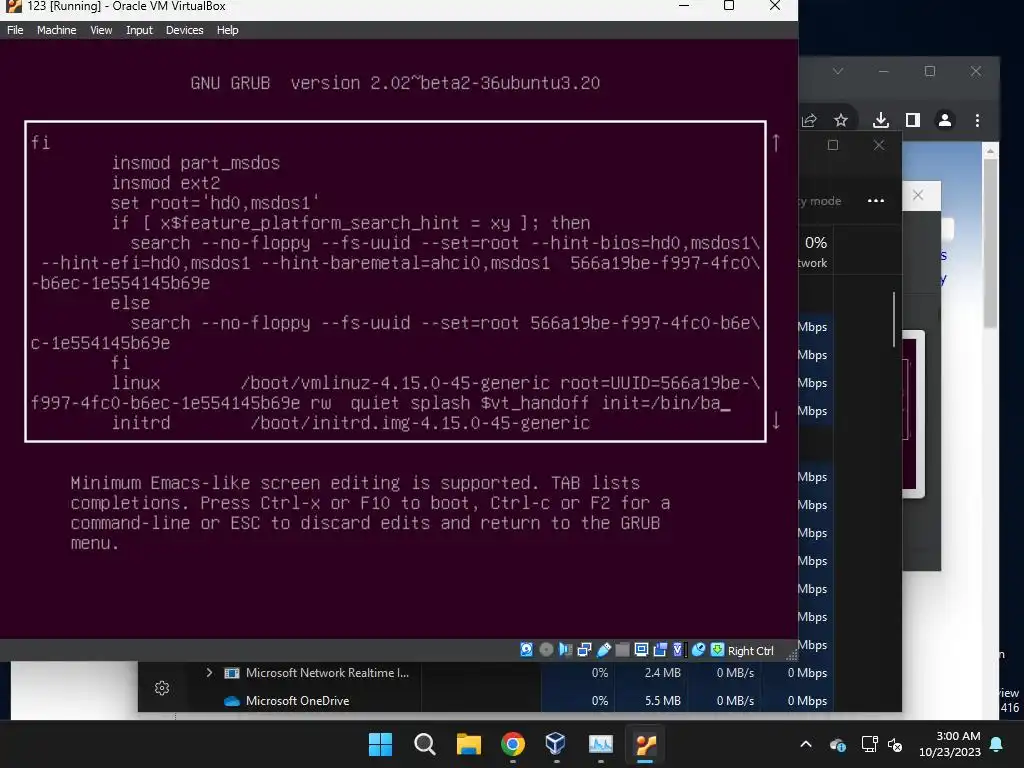Click the network adapters status icon
The width and height of the screenshot is (1024, 768).
click(584, 650)
